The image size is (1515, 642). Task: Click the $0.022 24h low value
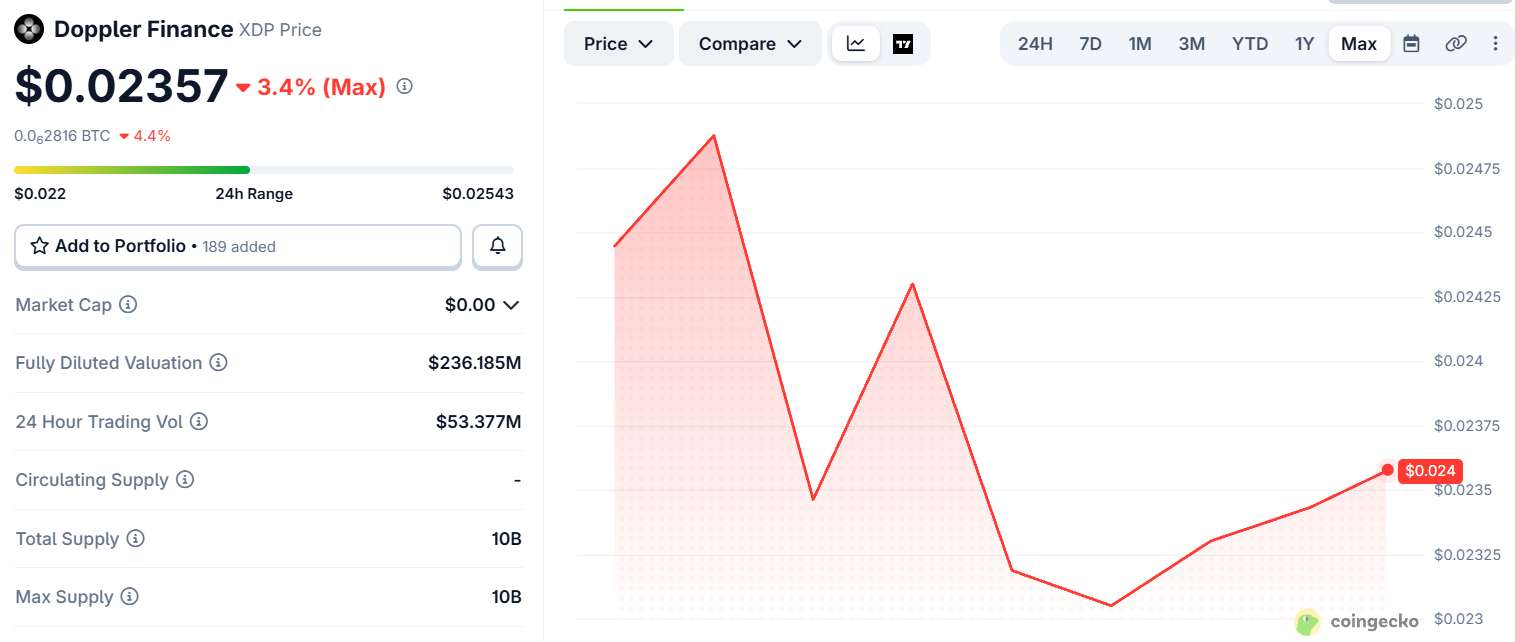pos(40,194)
